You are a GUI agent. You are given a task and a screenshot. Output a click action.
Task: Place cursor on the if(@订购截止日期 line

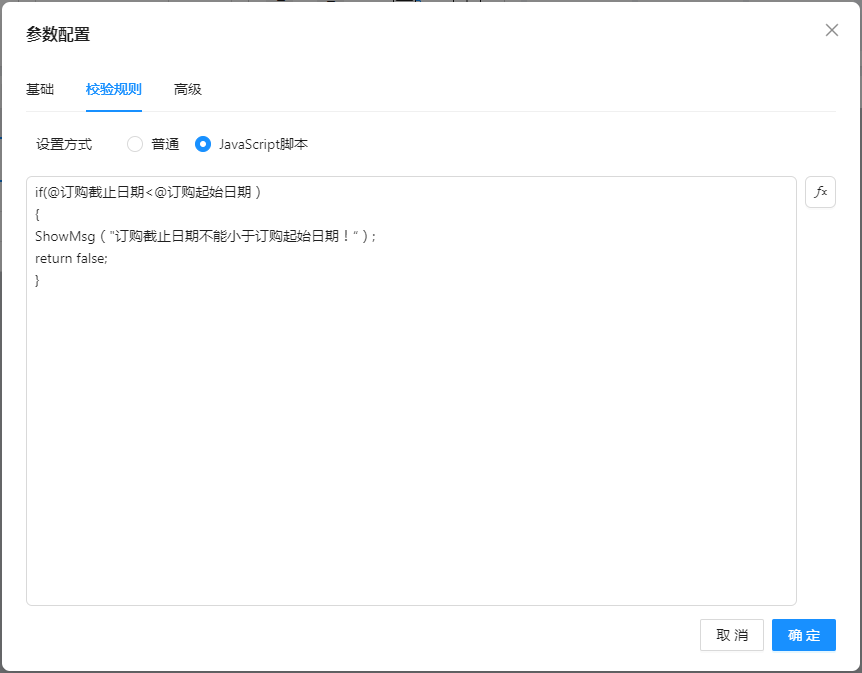click(90, 192)
